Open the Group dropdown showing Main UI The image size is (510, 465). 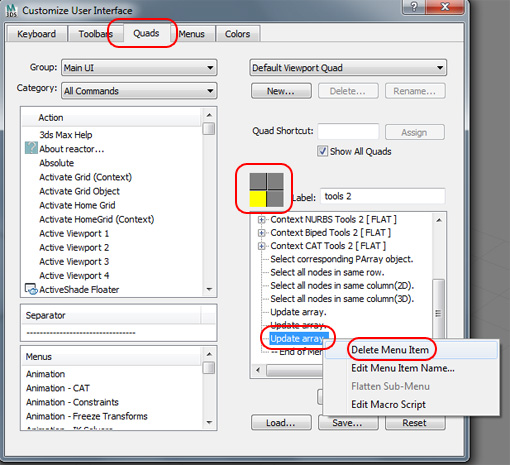point(139,68)
